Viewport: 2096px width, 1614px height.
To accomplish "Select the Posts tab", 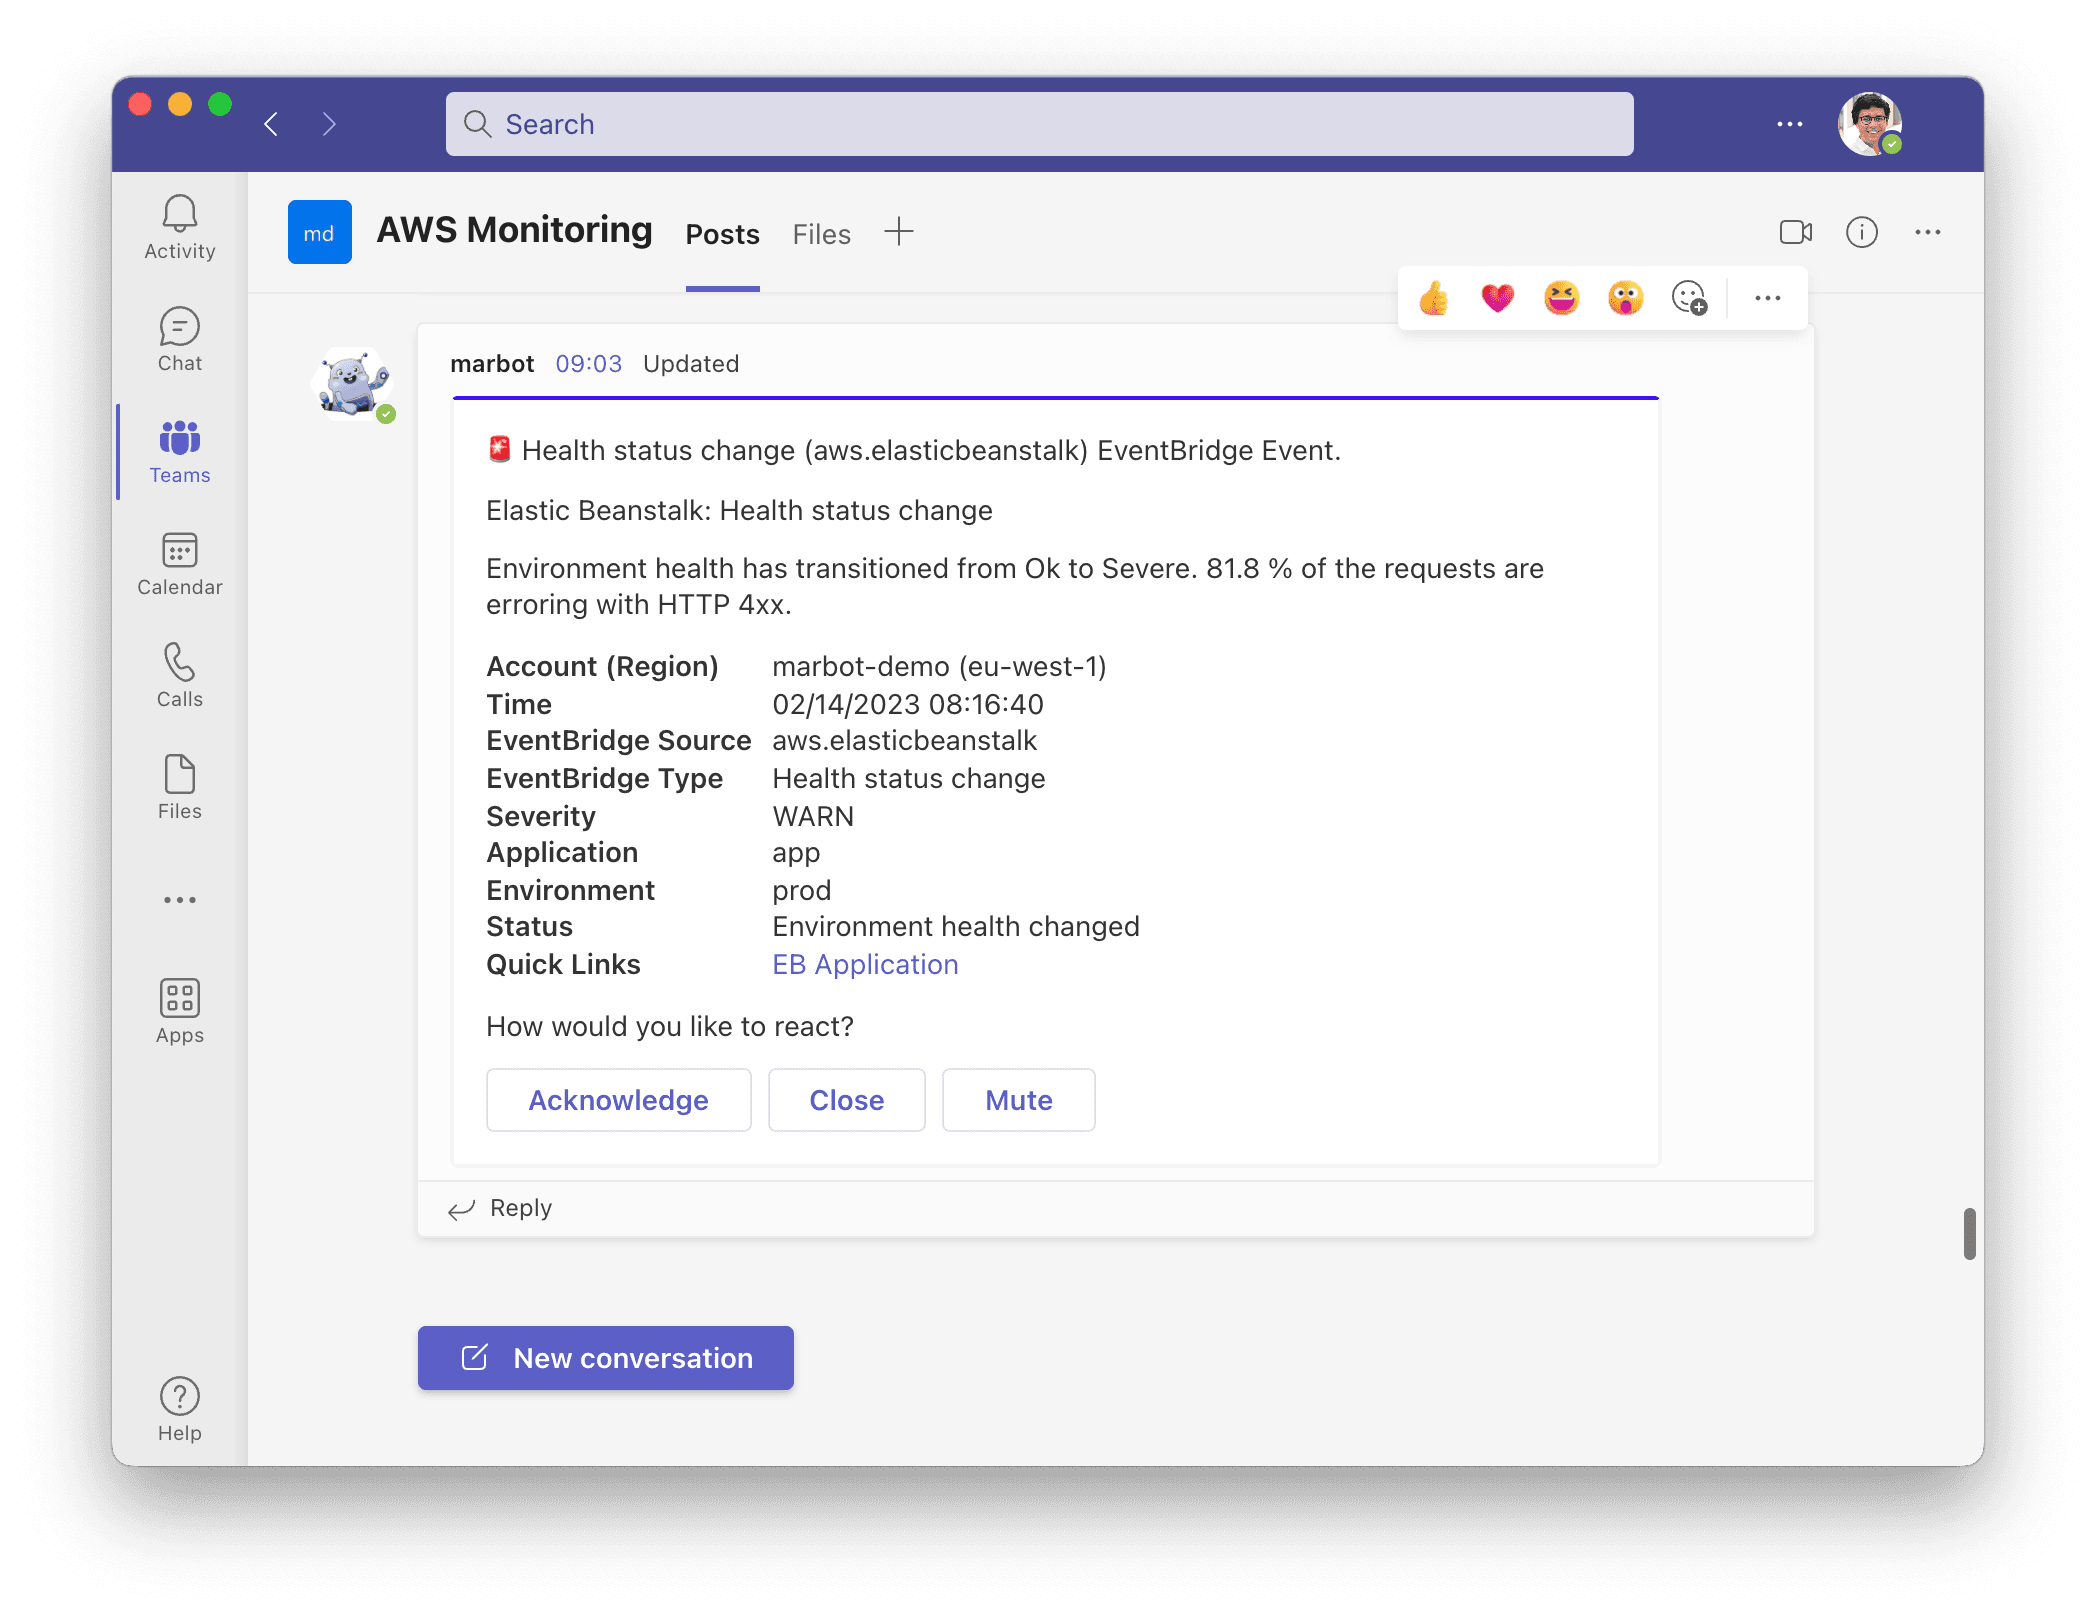I will click(x=722, y=234).
